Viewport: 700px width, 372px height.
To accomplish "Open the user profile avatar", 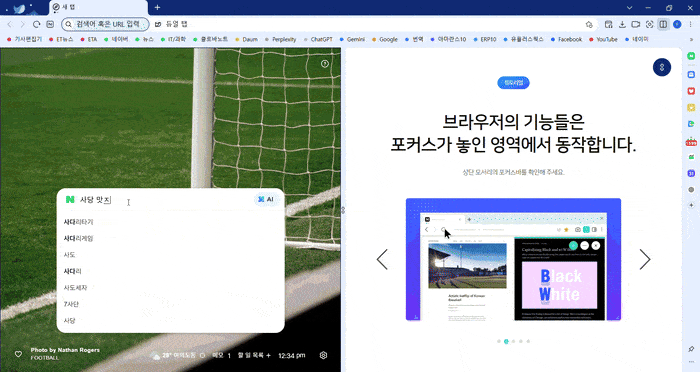I will click(x=677, y=24).
